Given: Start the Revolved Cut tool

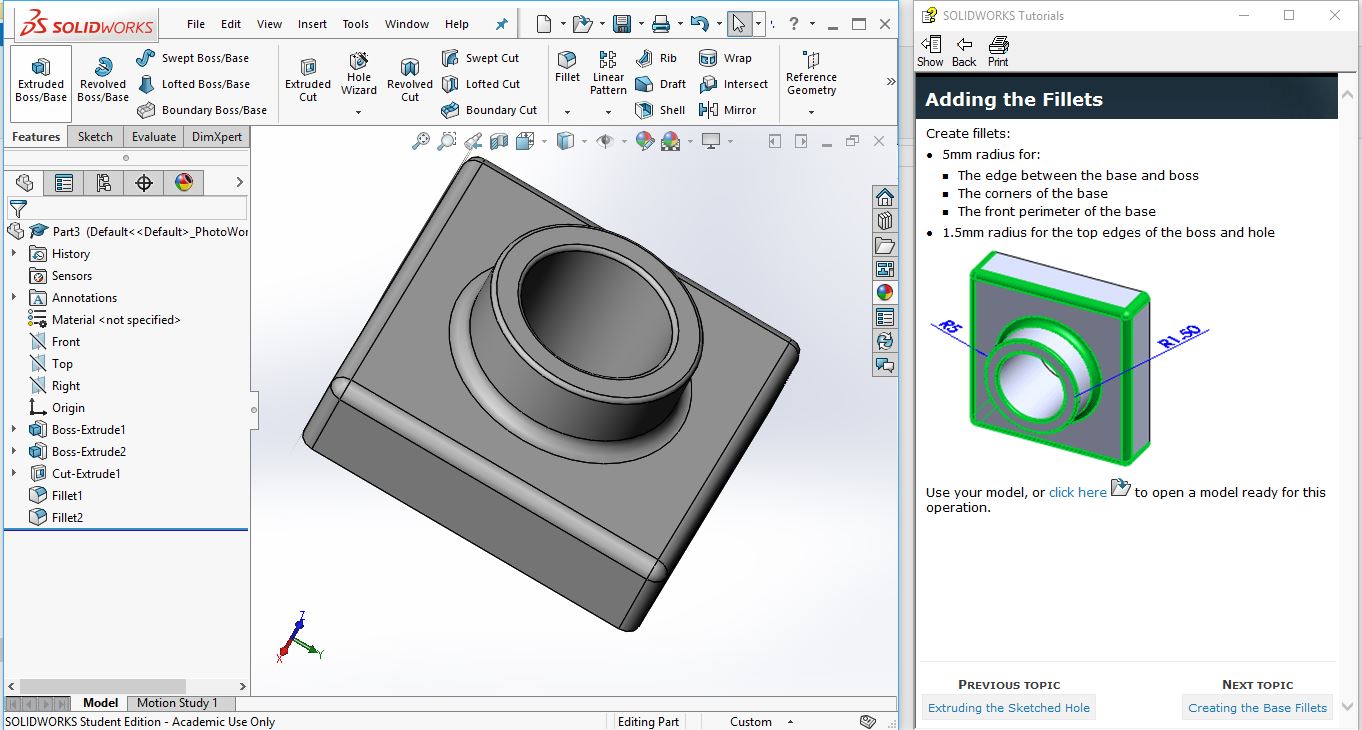Looking at the screenshot, I should pos(410,82).
